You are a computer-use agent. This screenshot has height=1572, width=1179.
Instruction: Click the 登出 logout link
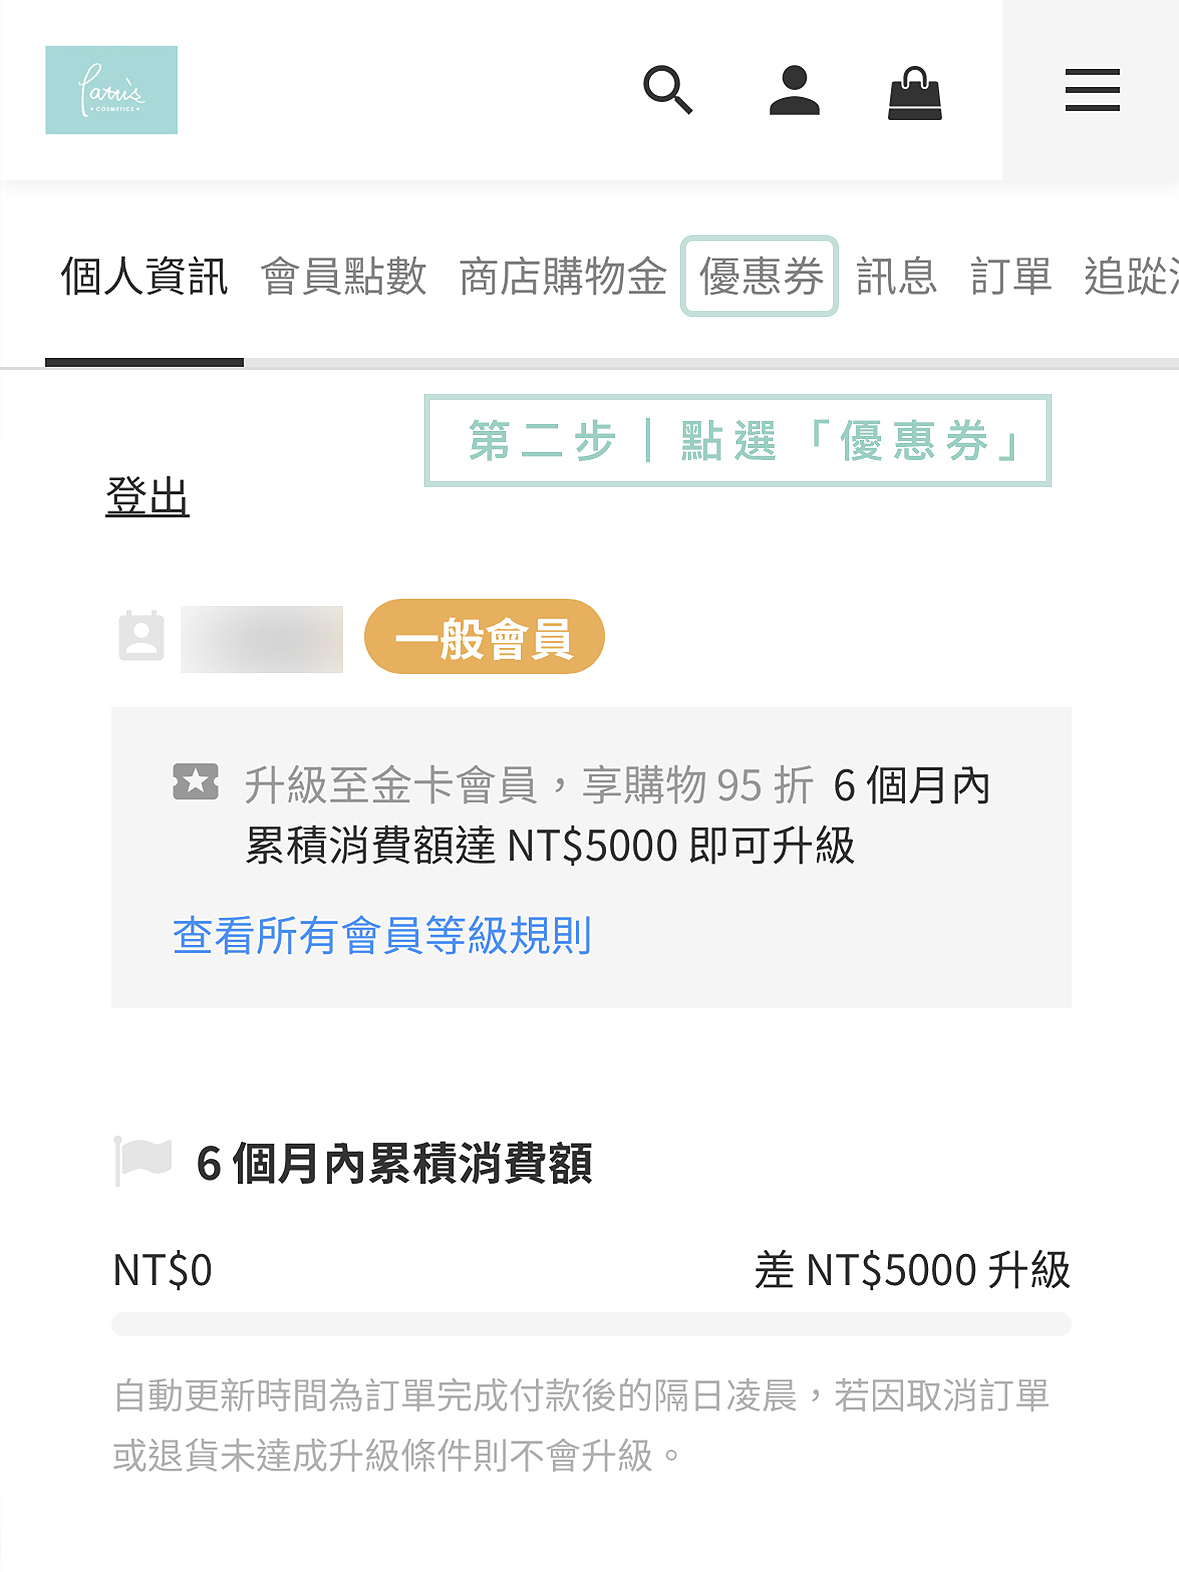(148, 497)
